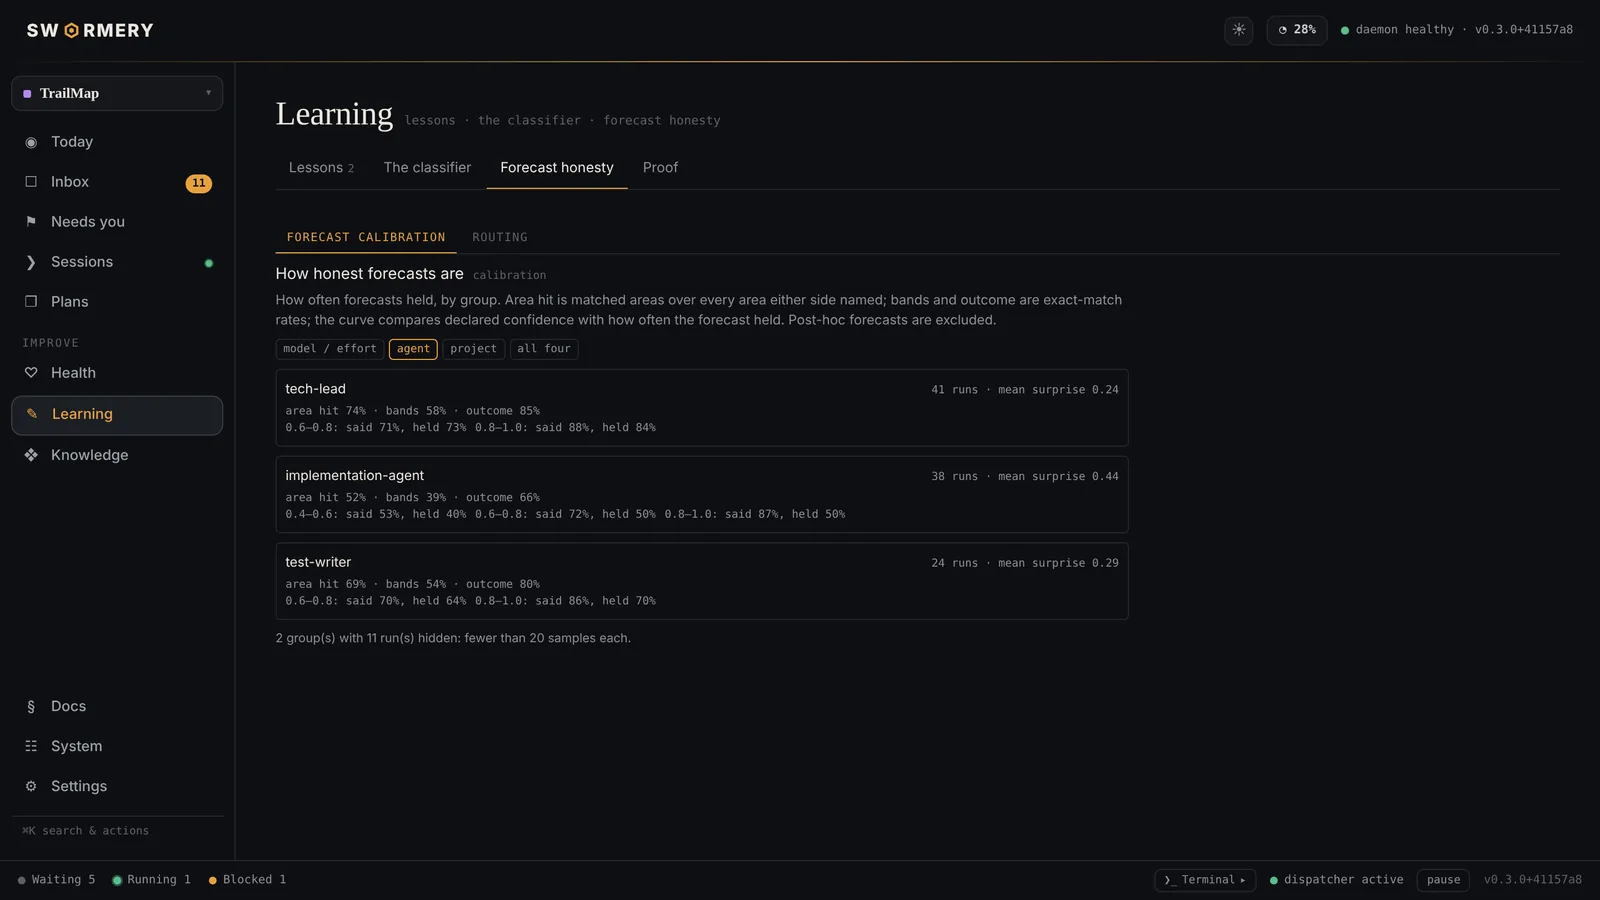Open the 28% usage indicator
Screen dimensions: 1600x900
(1297, 30)
